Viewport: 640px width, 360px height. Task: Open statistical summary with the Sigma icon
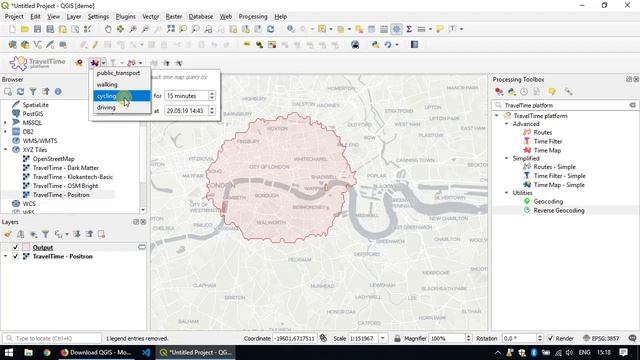(409, 29)
